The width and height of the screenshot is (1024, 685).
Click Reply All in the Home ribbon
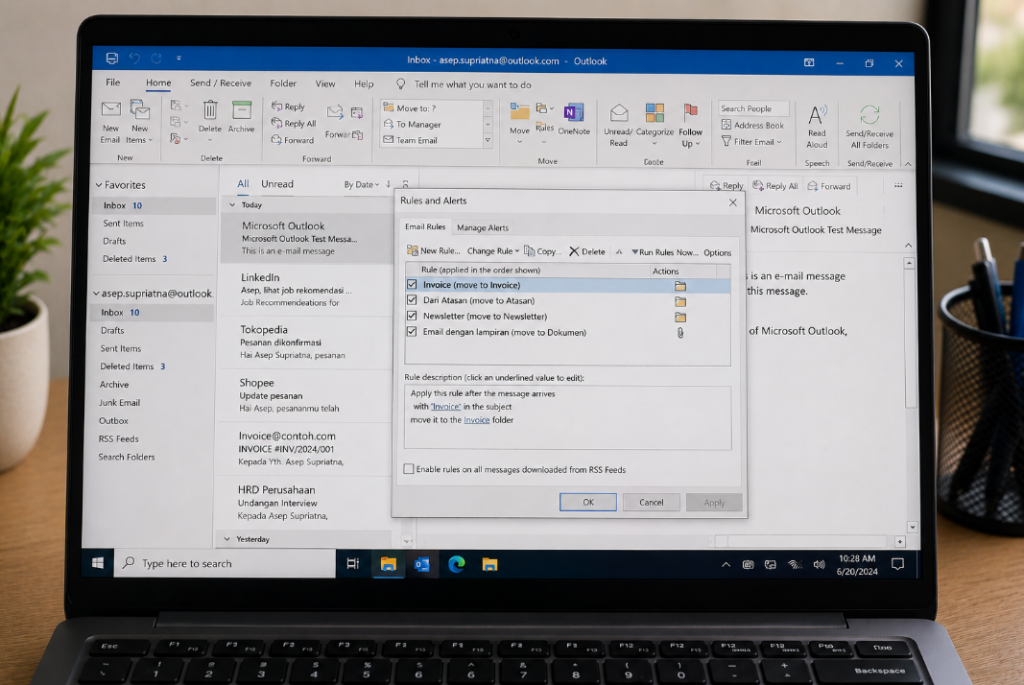[294, 123]
